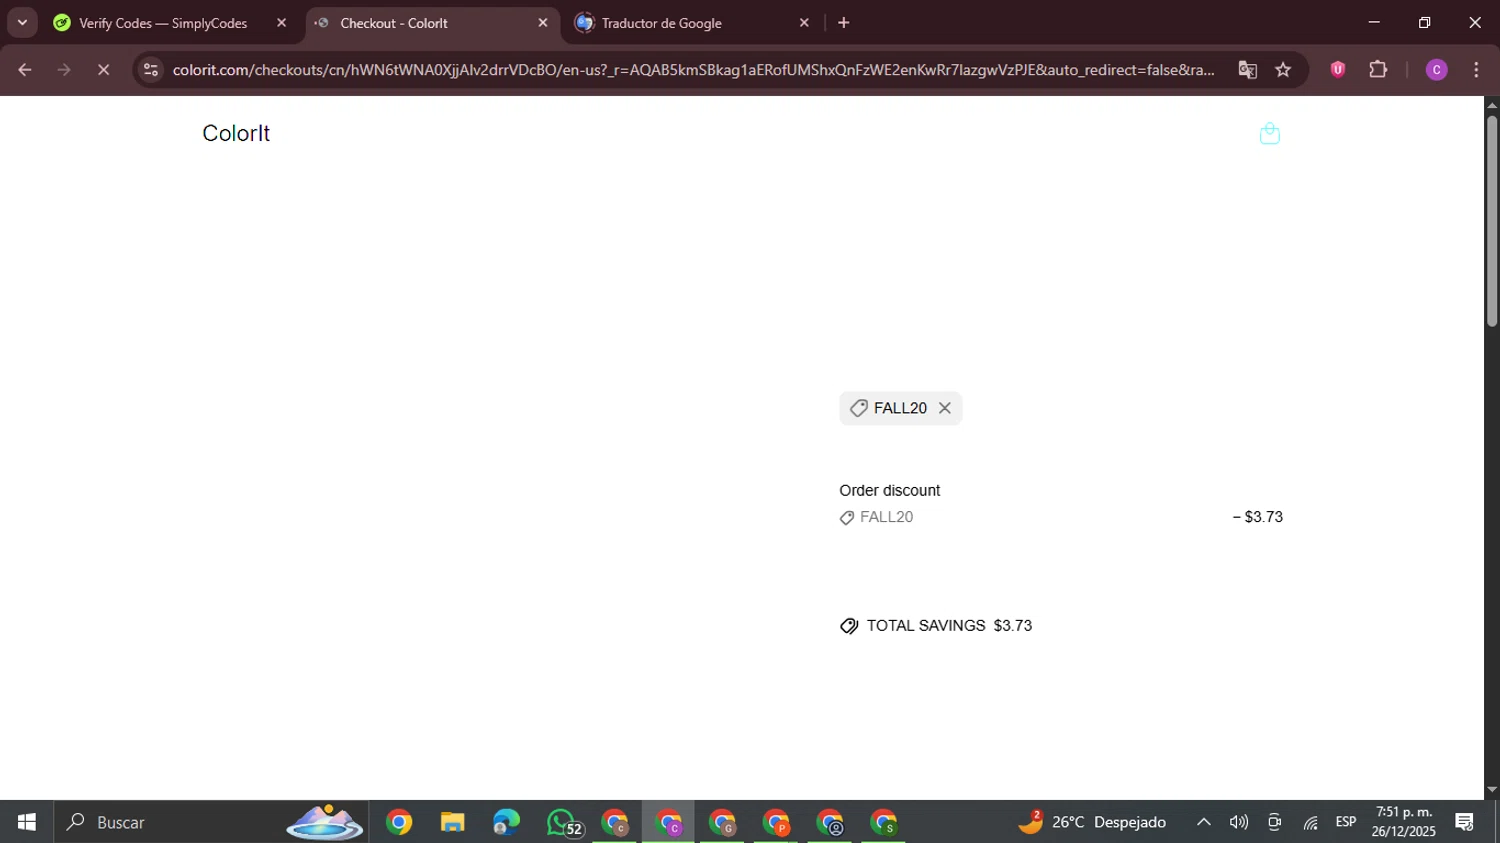Open the uBlock shield extension
Viewport: 1500px width, 843px height.
(1338, 69)
